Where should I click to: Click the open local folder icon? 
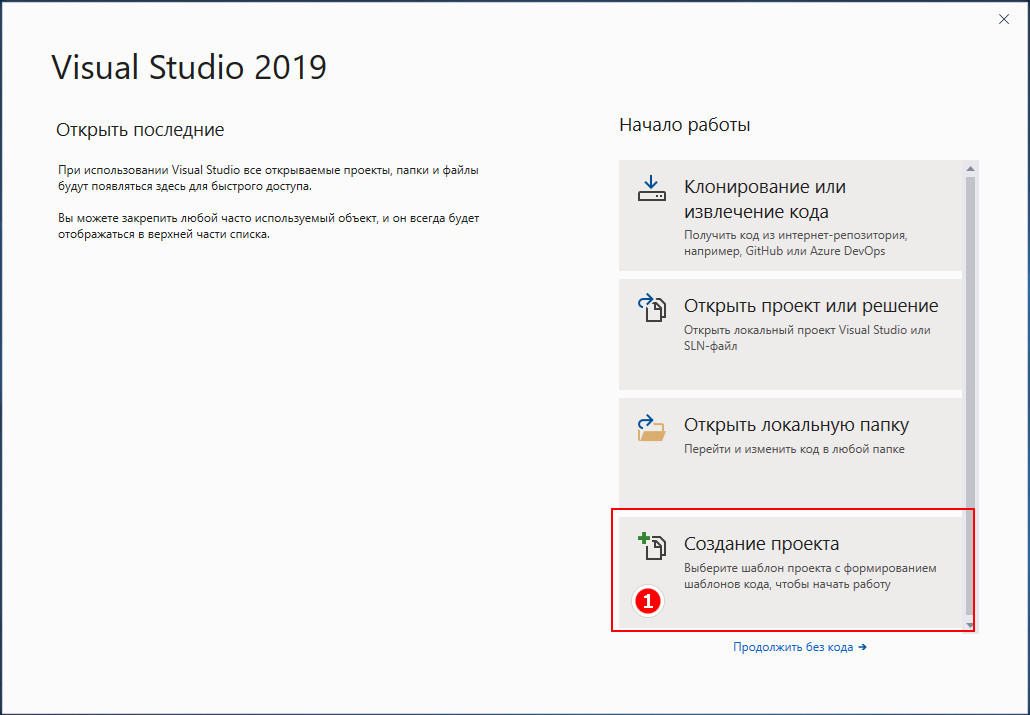(652, 427)
